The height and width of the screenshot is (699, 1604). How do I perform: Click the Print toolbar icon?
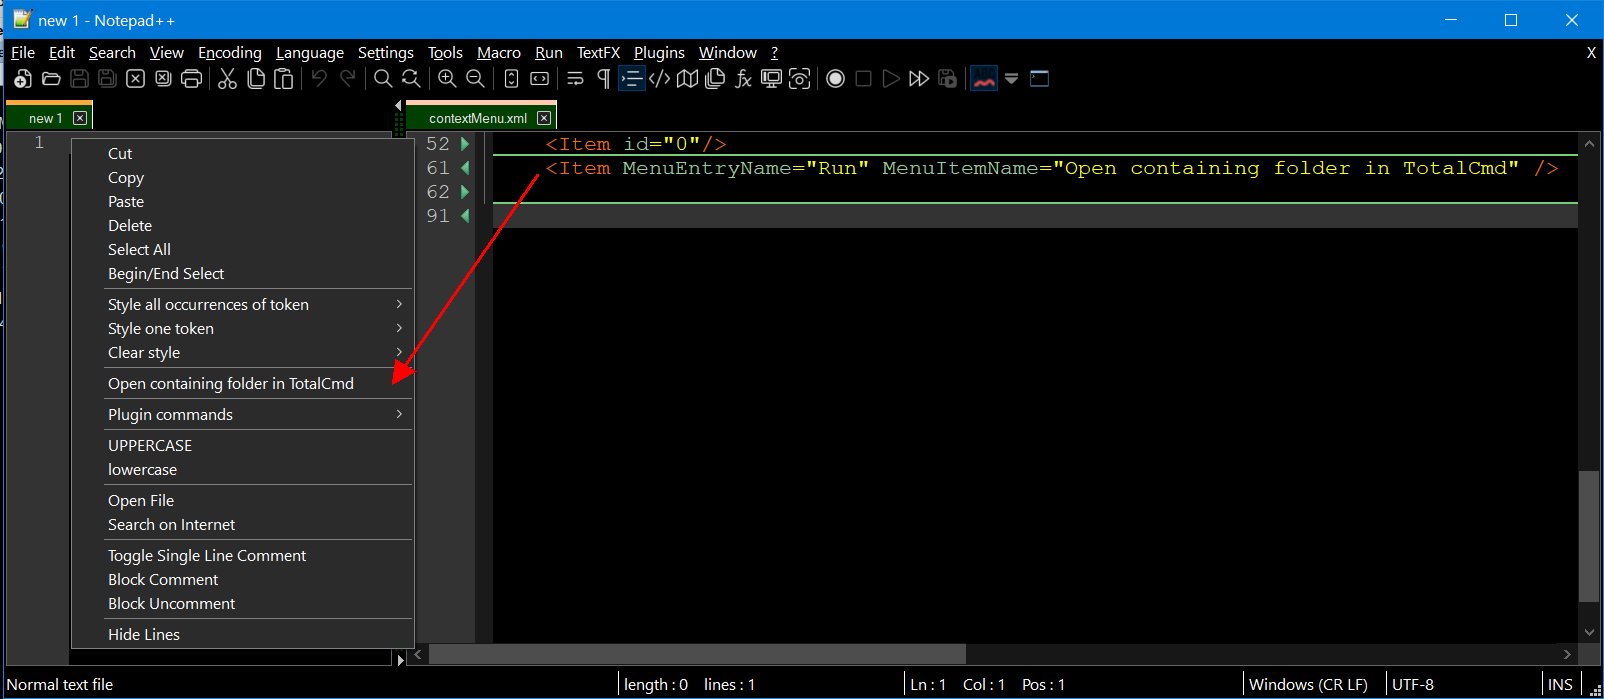coord(191,79)
